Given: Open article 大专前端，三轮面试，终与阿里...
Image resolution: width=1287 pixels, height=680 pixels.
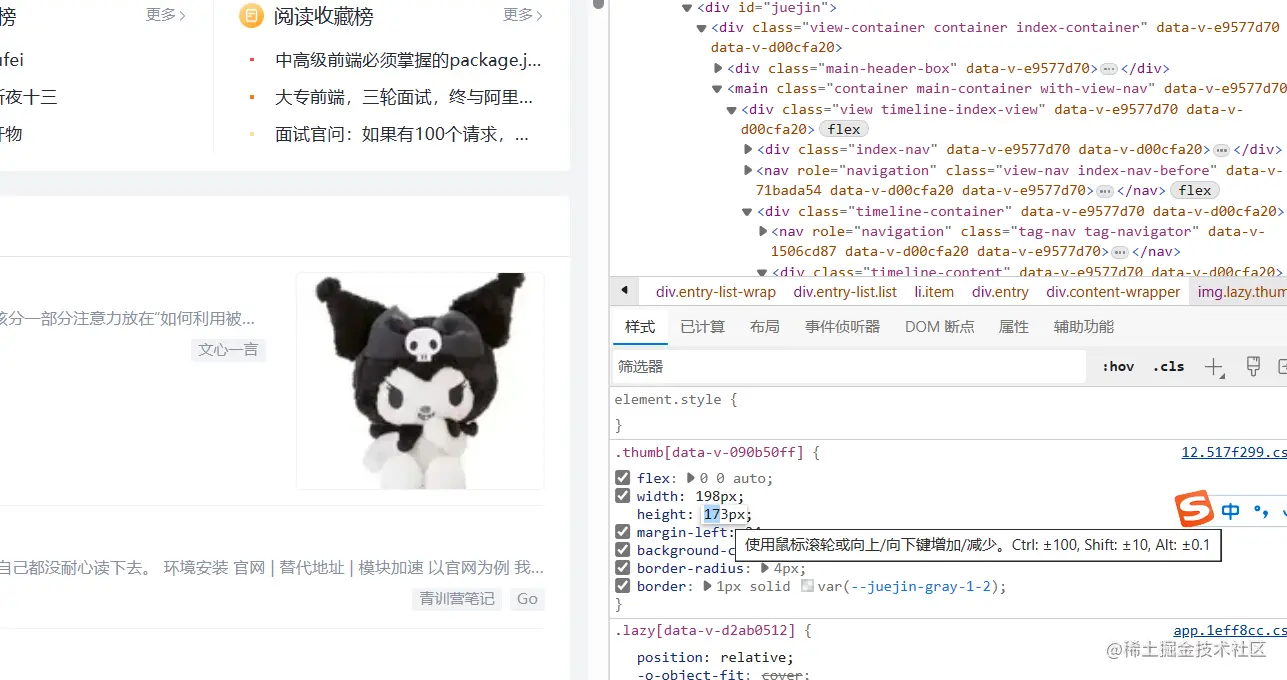Looking at the screenshot, I should 404,97.
